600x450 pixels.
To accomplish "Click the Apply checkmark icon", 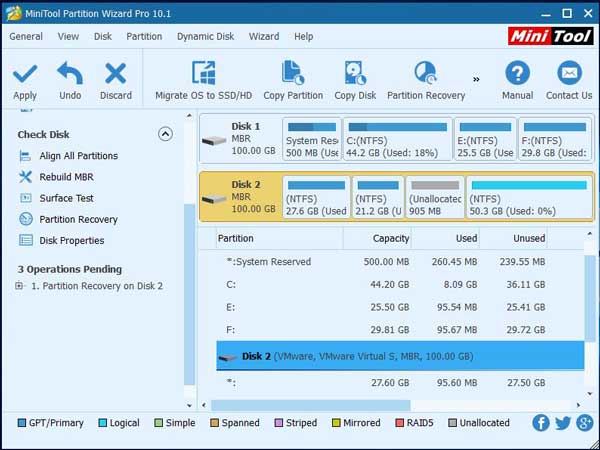I will (25, 74).
